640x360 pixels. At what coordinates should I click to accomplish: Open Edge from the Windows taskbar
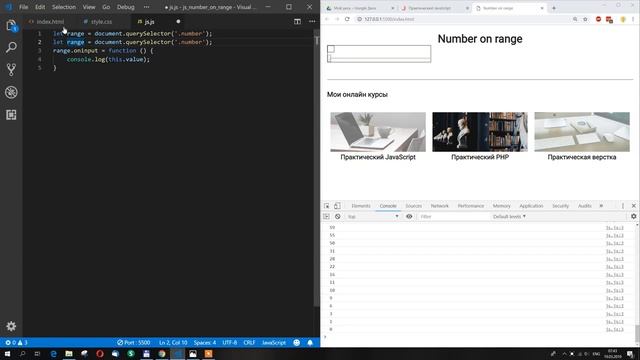[x=53, y=354]
